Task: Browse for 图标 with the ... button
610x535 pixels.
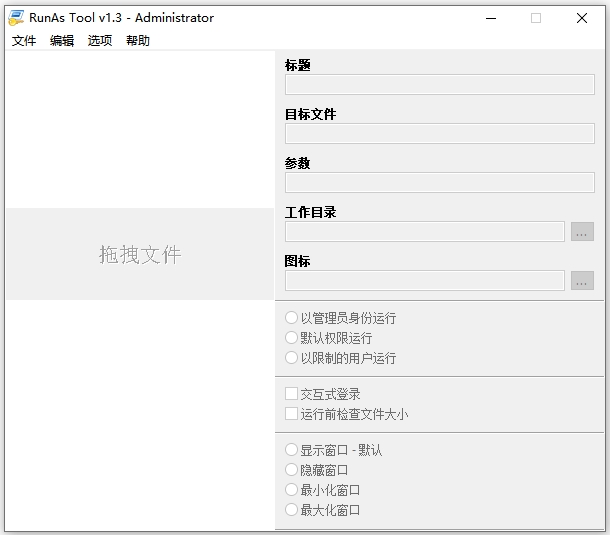Action: click(582, 281)
